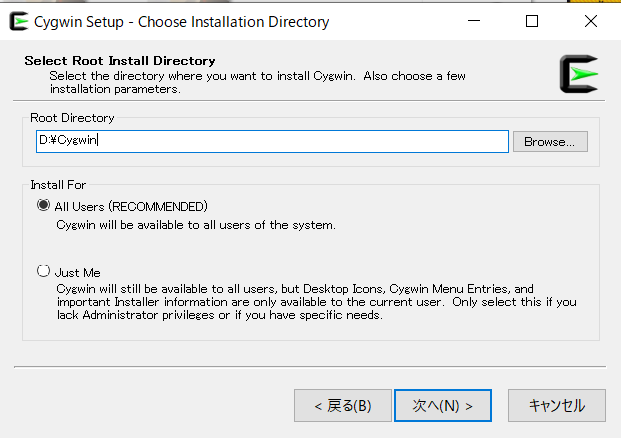
Task: Click the "Select Root Install Directory" heading
Action: (120, 61)
